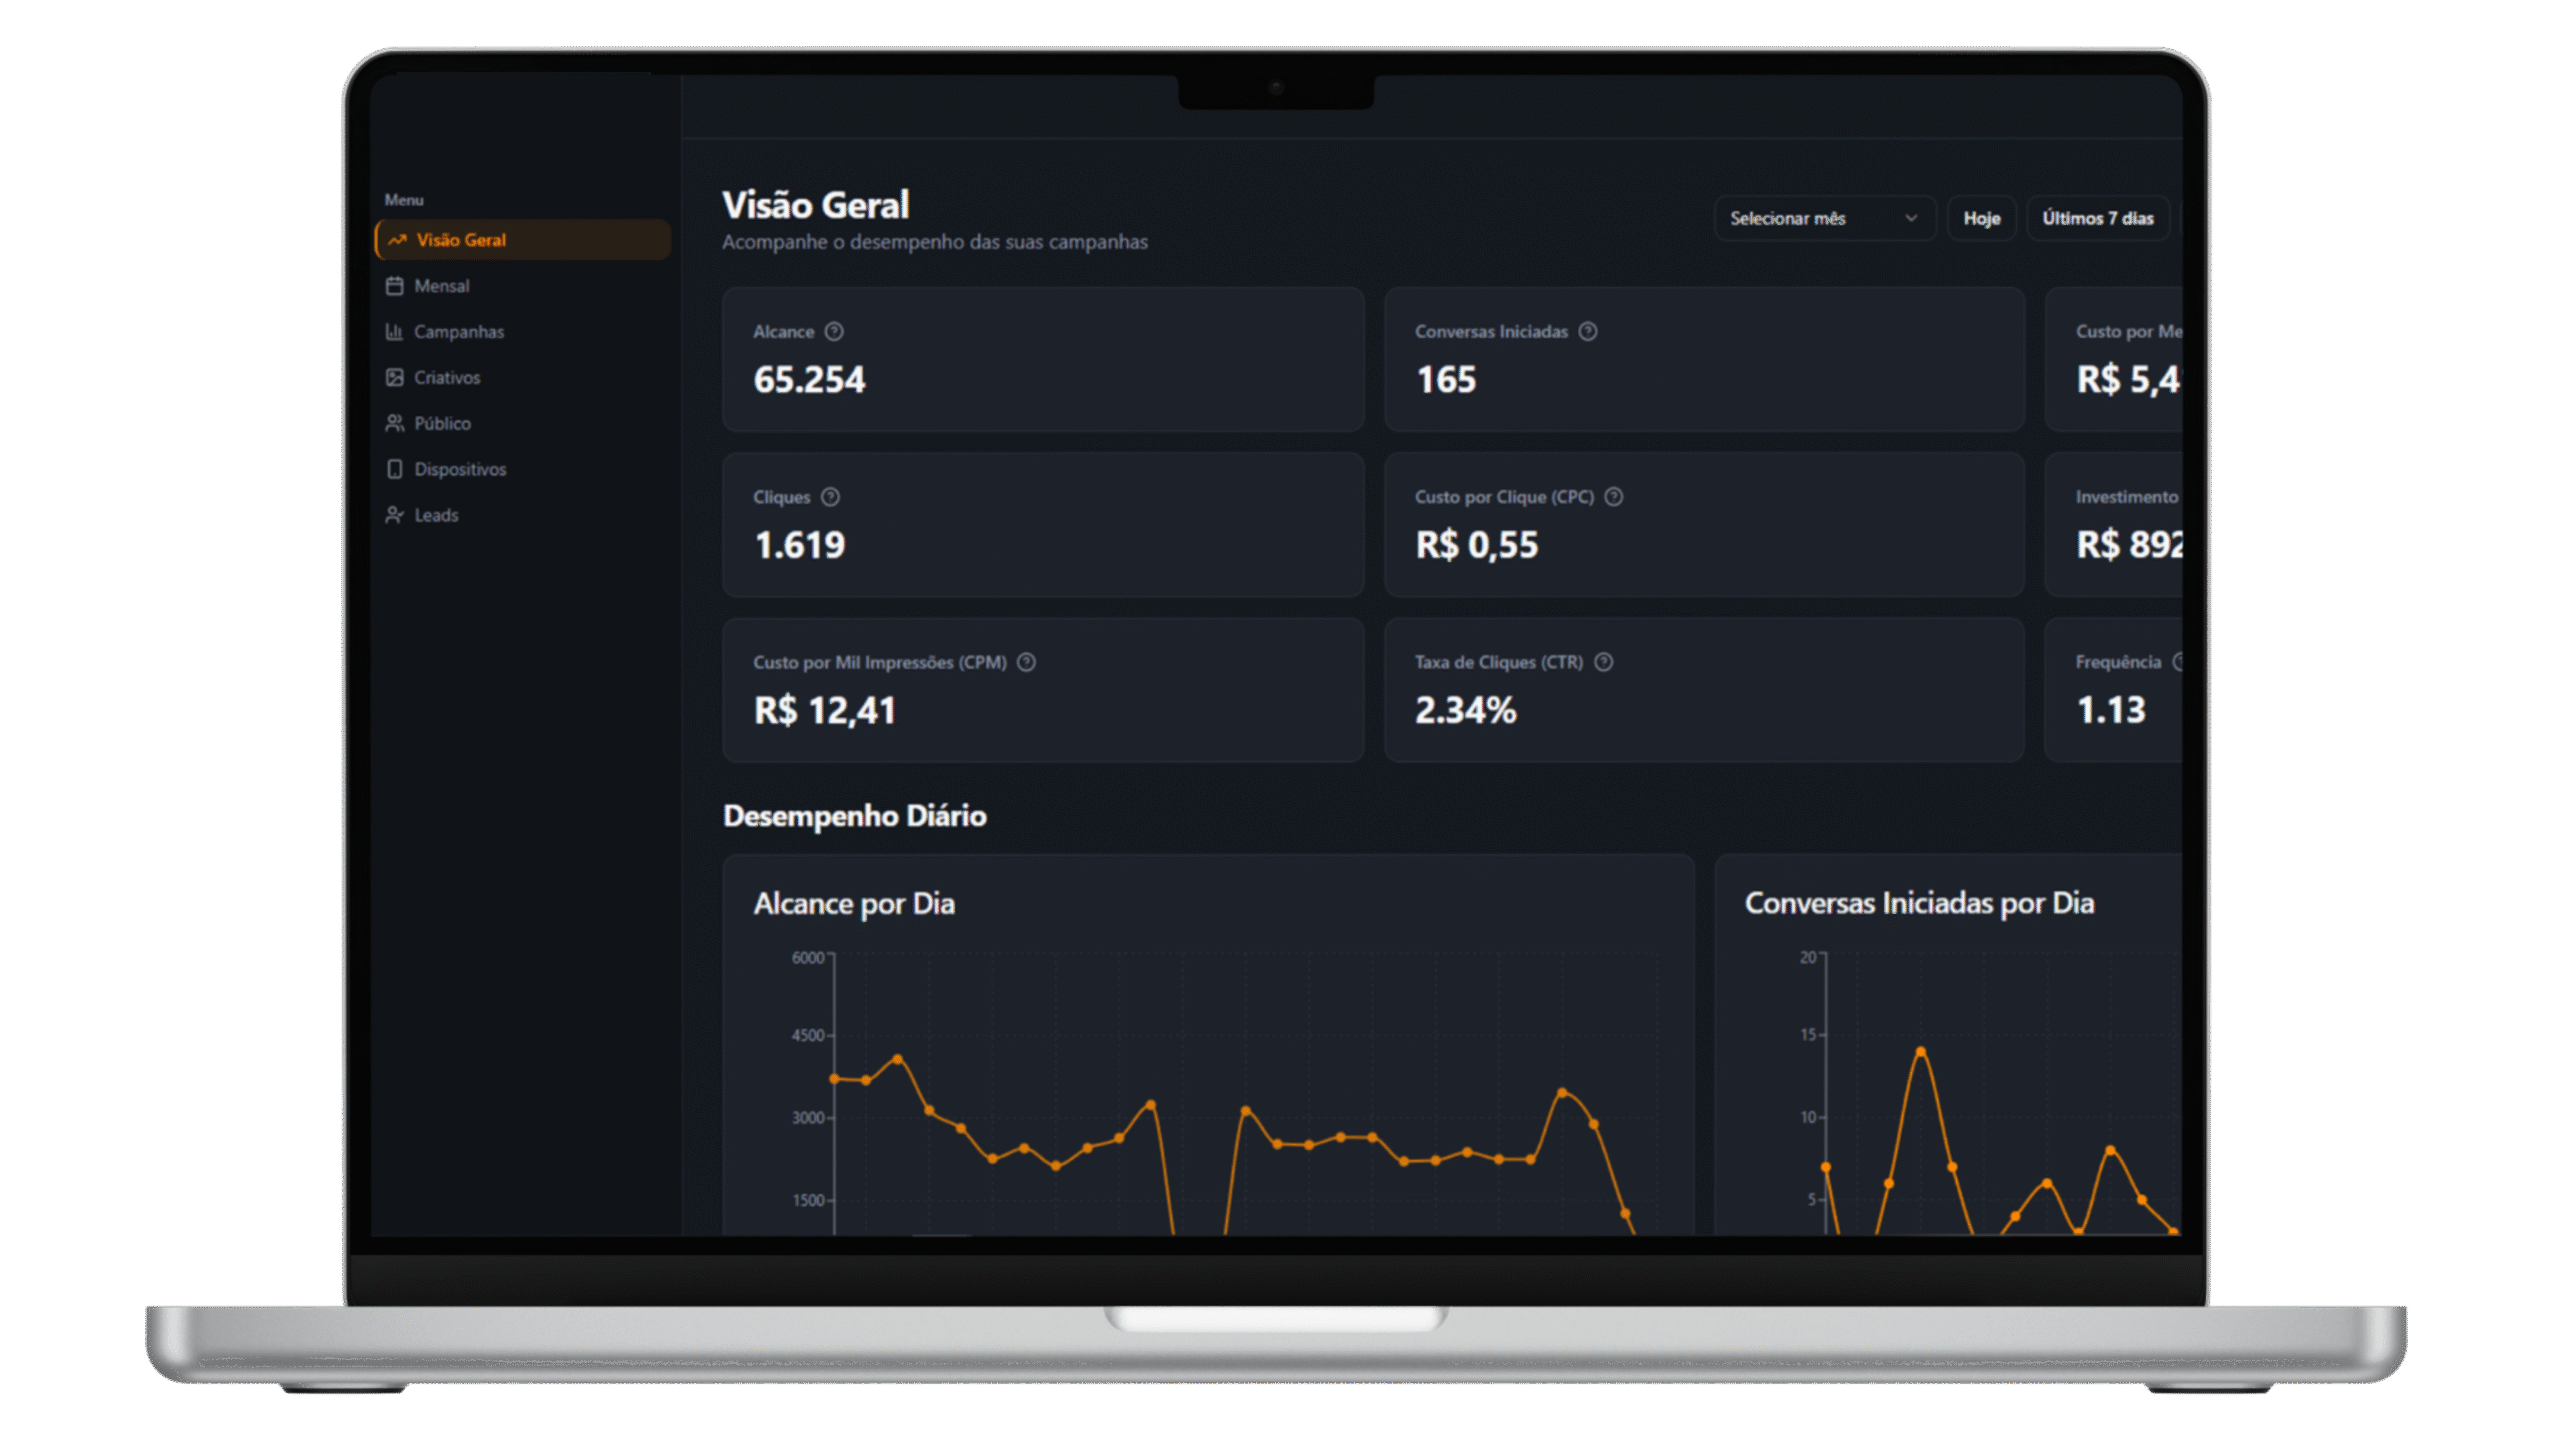
Task: Click help icon beside Conversas Iniciadas
Action: pos(1588,331)
